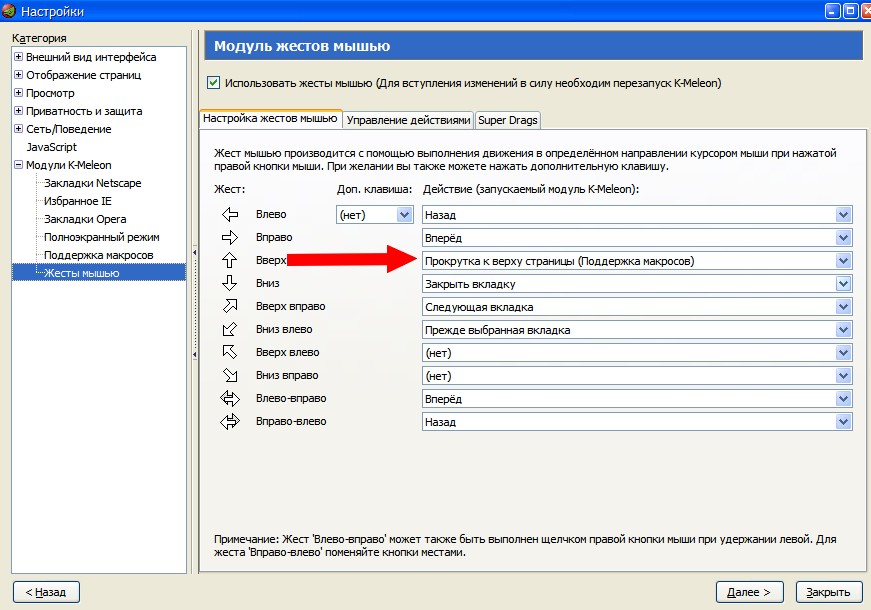Screen dimensions: 871x610
Task: Open the Следующая вкладка action dropdown
Action: click(844, 306)
